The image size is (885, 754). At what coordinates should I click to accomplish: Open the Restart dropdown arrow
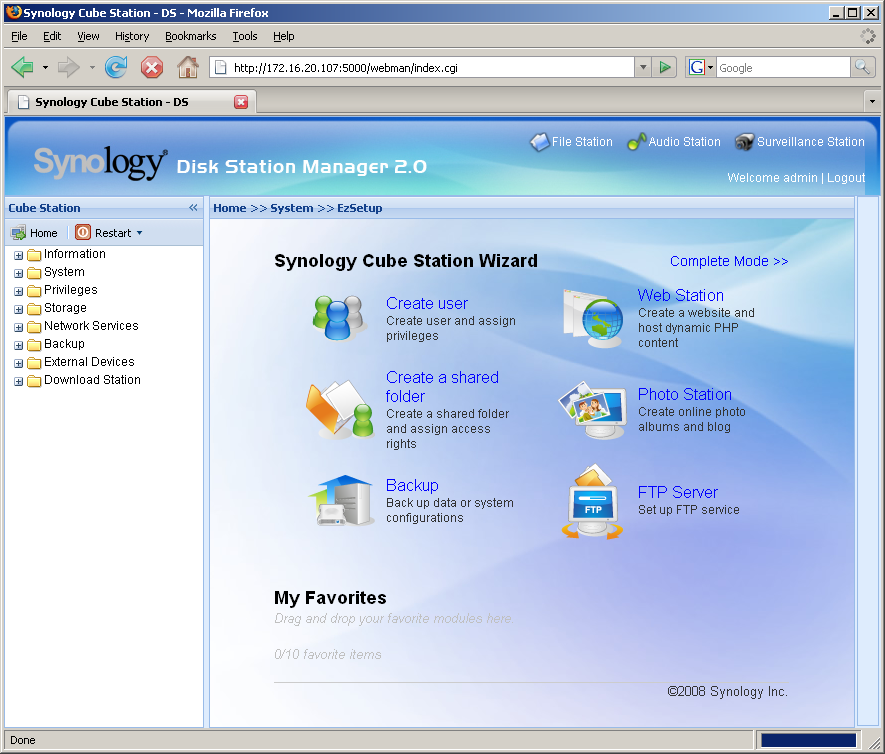[x=139, y=233]
